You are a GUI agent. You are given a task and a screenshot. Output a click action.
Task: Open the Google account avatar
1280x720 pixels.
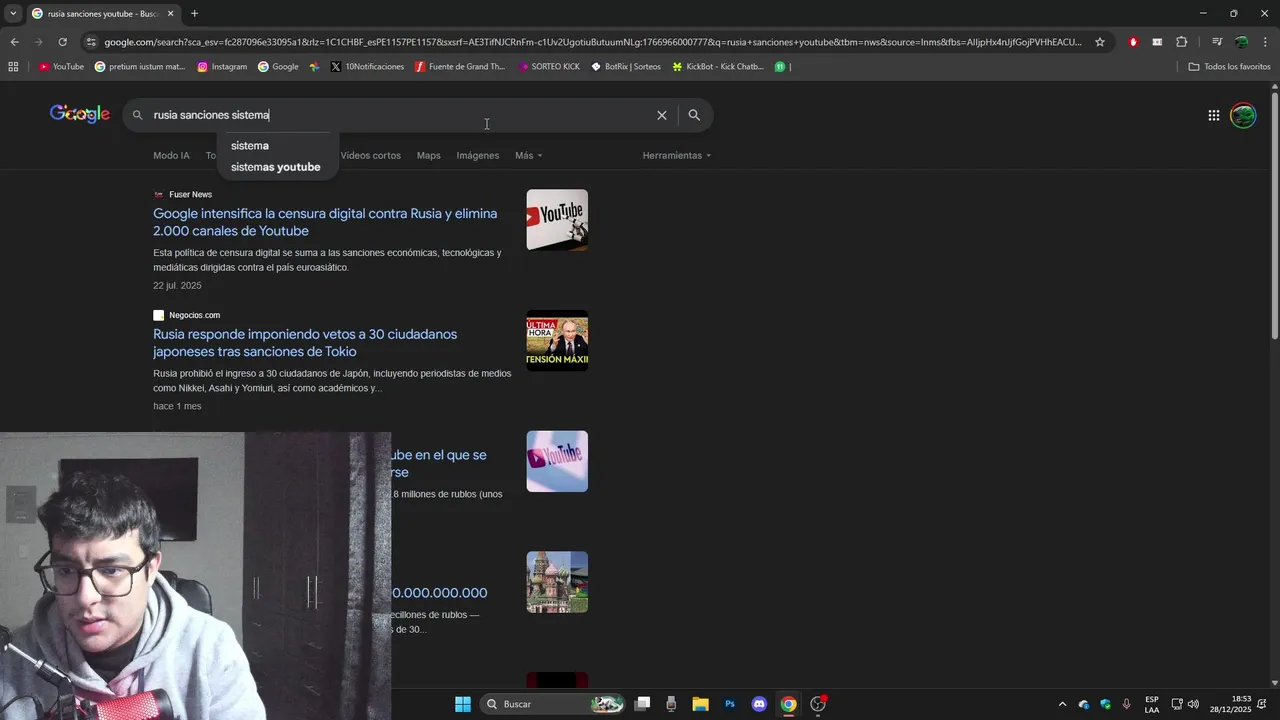[x=1243, y=115]
